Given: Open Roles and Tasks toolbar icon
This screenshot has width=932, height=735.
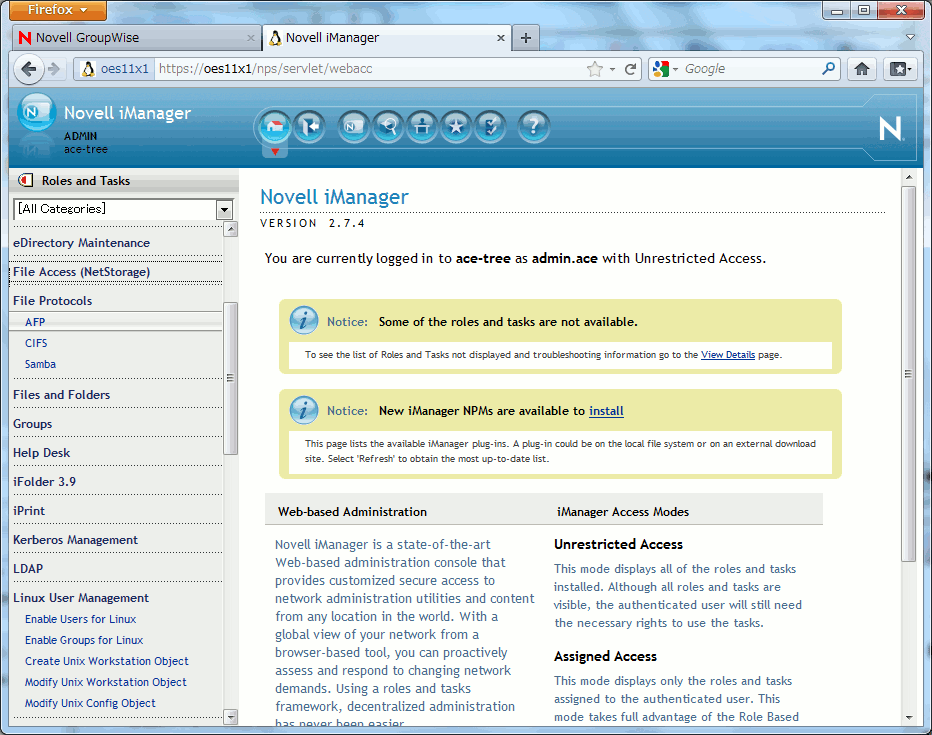Looking at the screenshot, I should click(x=354, y=127).
